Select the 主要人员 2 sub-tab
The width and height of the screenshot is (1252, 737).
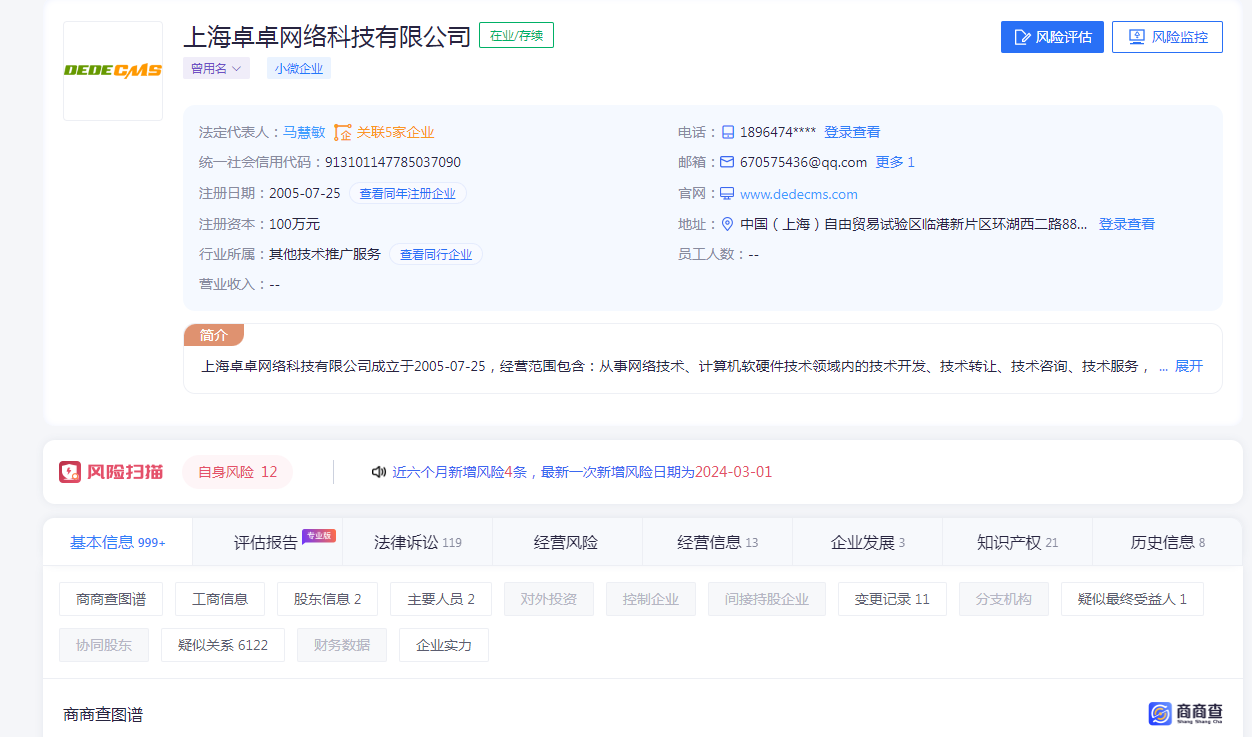[x=441, y=599]
